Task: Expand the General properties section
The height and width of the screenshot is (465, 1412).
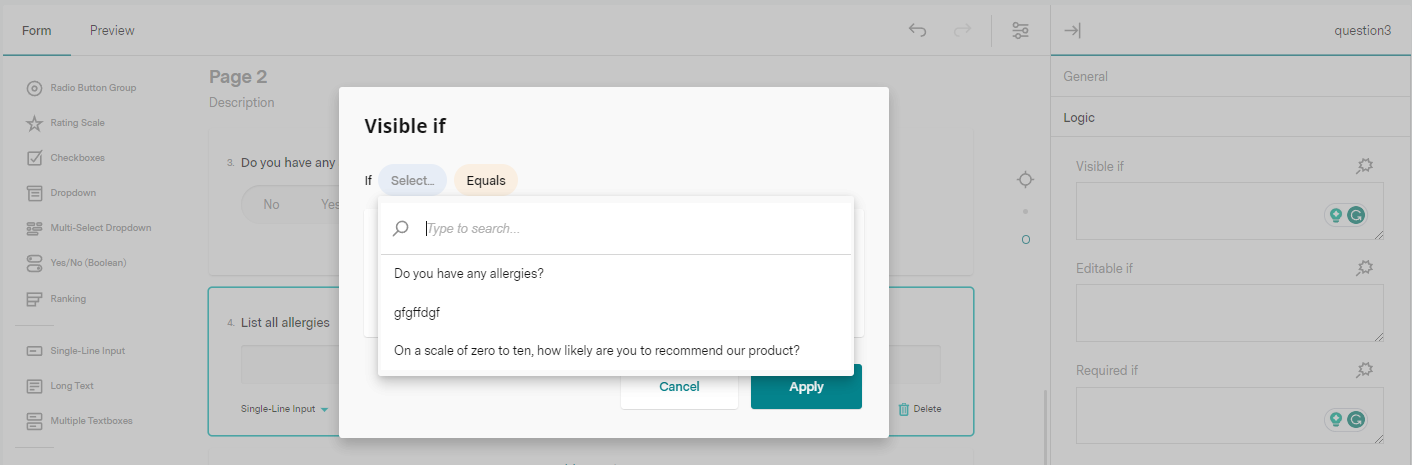Action: pyautogui.click(x=1086, y=76)
